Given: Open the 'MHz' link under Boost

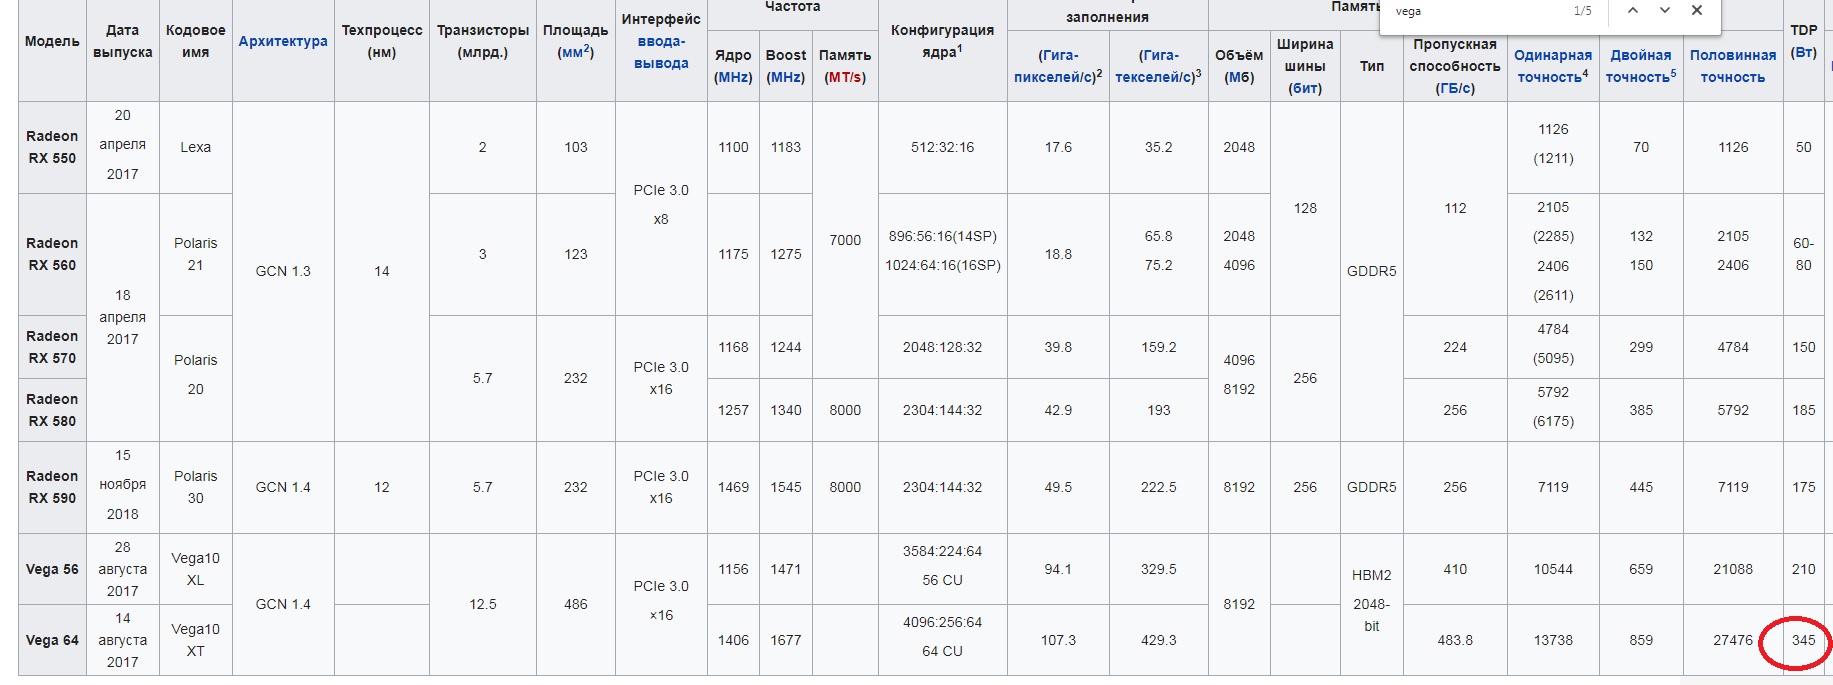Looking at the screenshot, I should tap(786, 77).
